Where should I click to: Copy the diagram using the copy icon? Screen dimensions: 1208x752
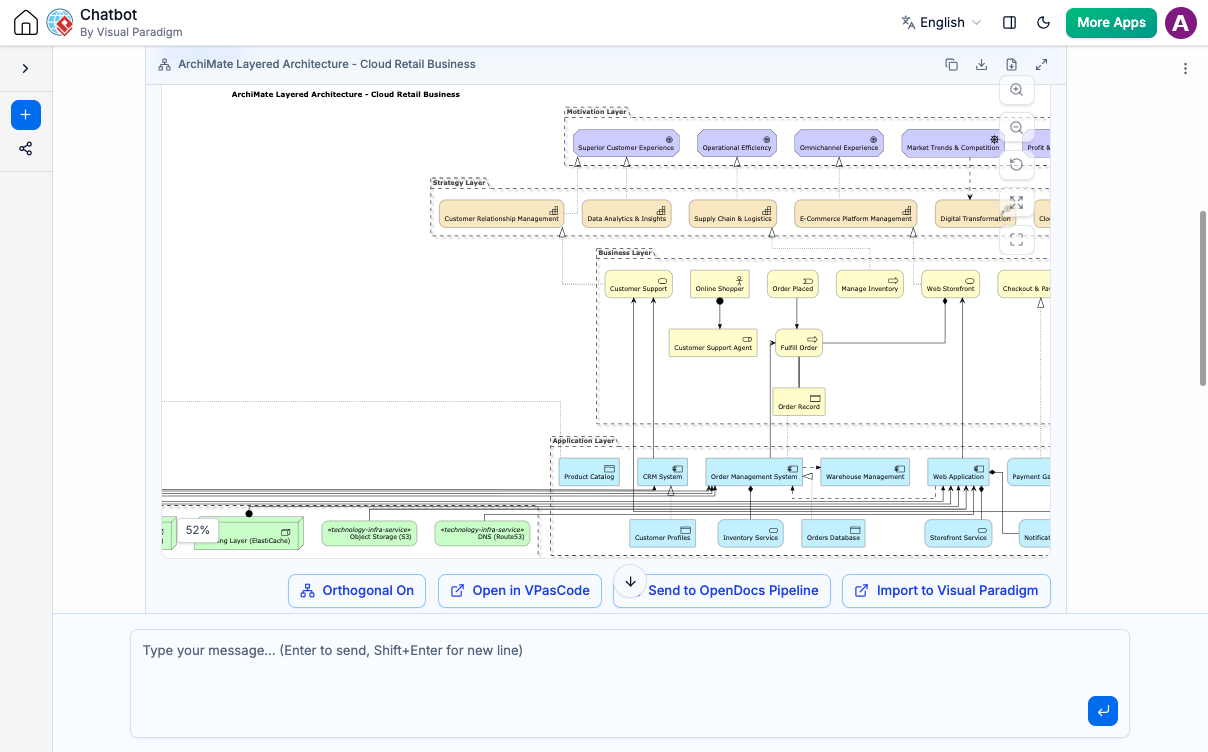point(952,64)
